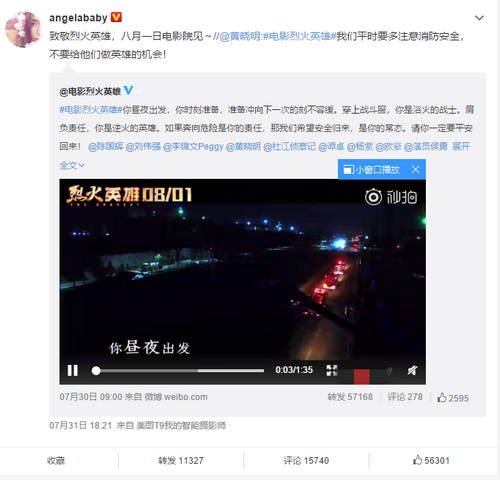Click the 秒拍 logo on the video
Image resolution: width=500 pixels, height=480 pixels.
coord(391,197)
